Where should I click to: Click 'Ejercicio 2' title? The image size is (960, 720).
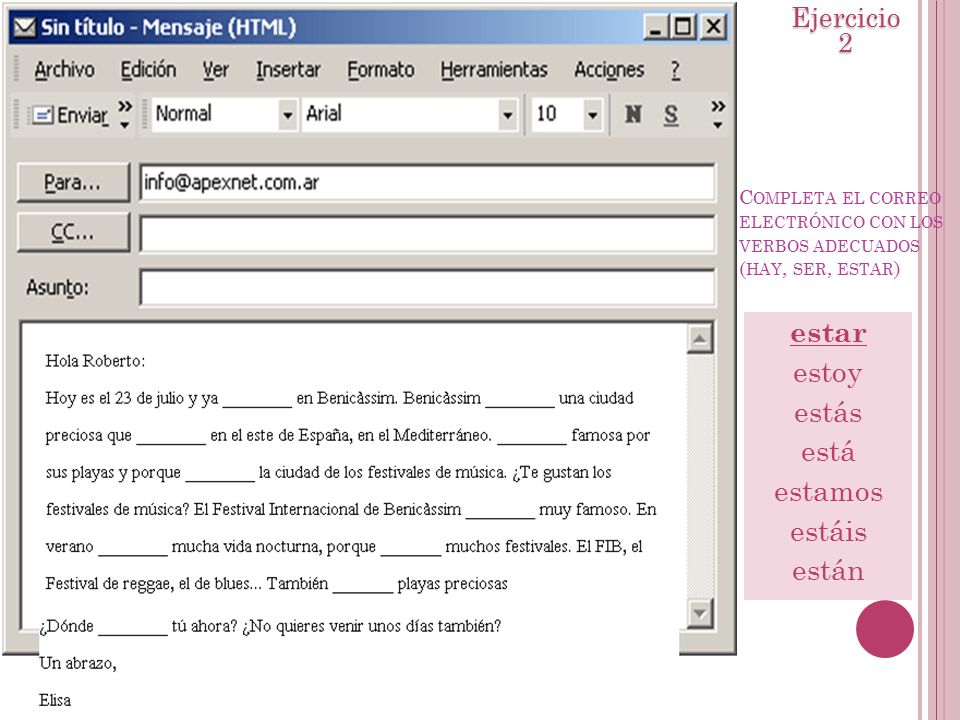846,29
